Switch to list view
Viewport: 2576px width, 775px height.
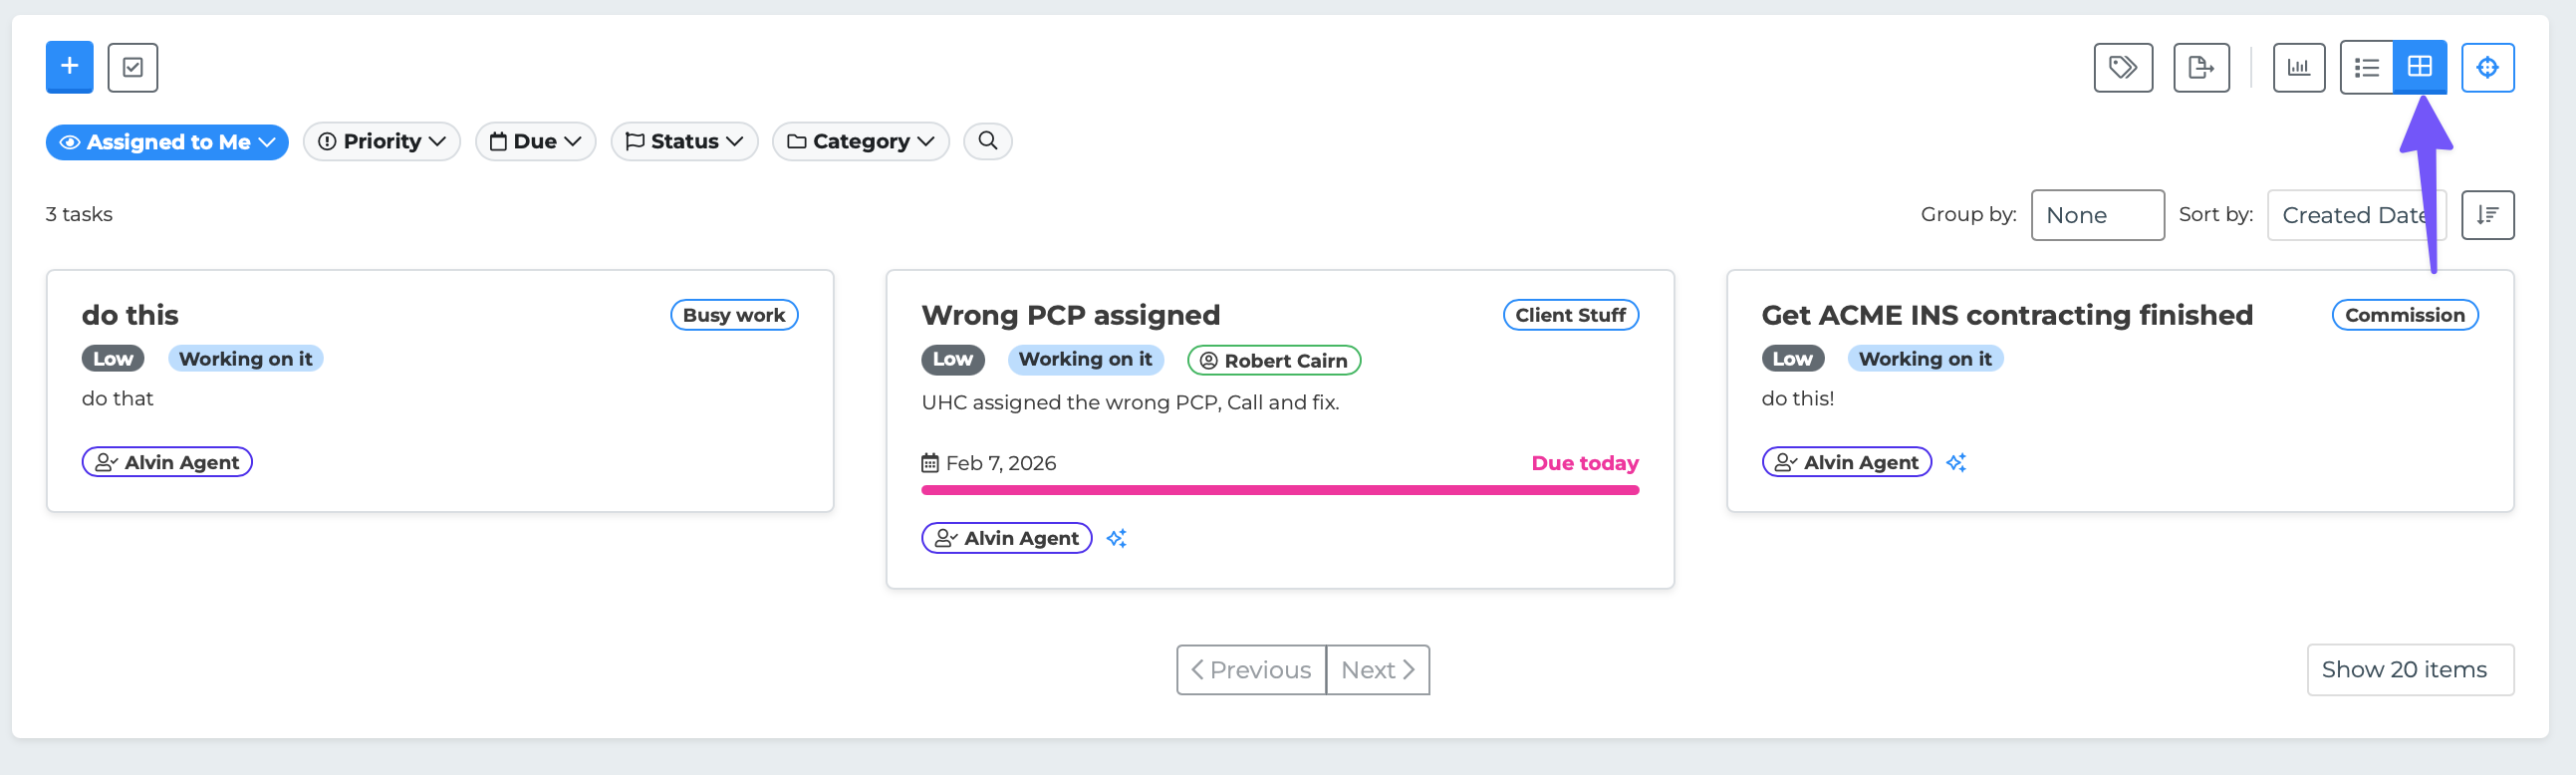[x=2366, y=67]
